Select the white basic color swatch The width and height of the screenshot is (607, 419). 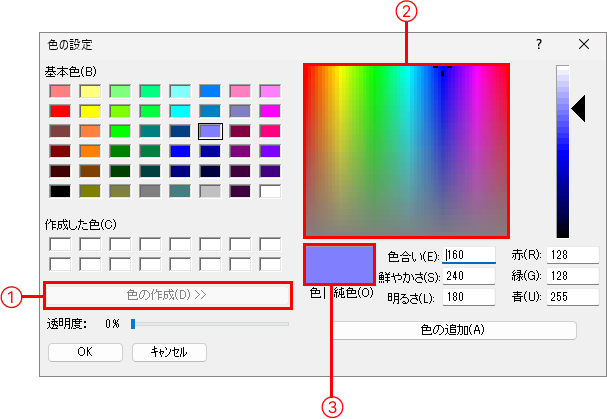tap(270, 190)
